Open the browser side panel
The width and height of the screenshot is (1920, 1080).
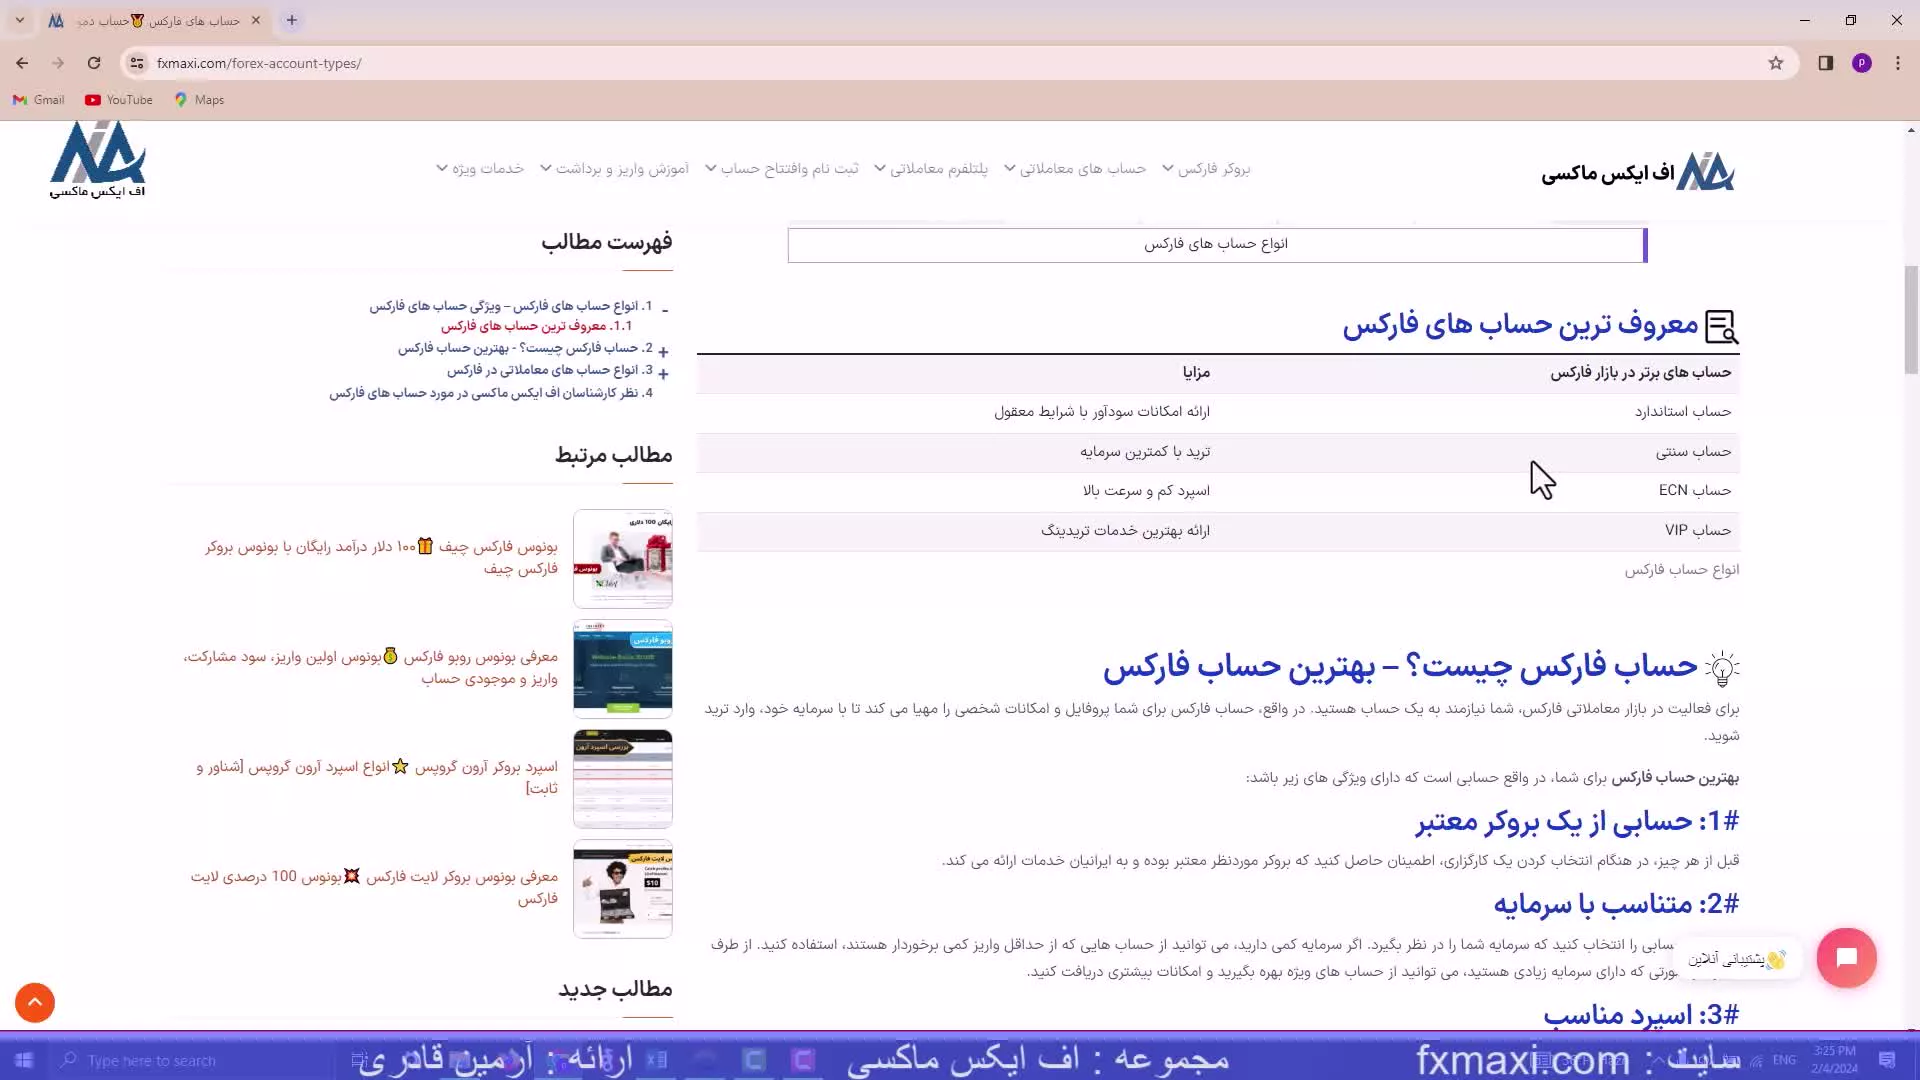pos(1826,63)
